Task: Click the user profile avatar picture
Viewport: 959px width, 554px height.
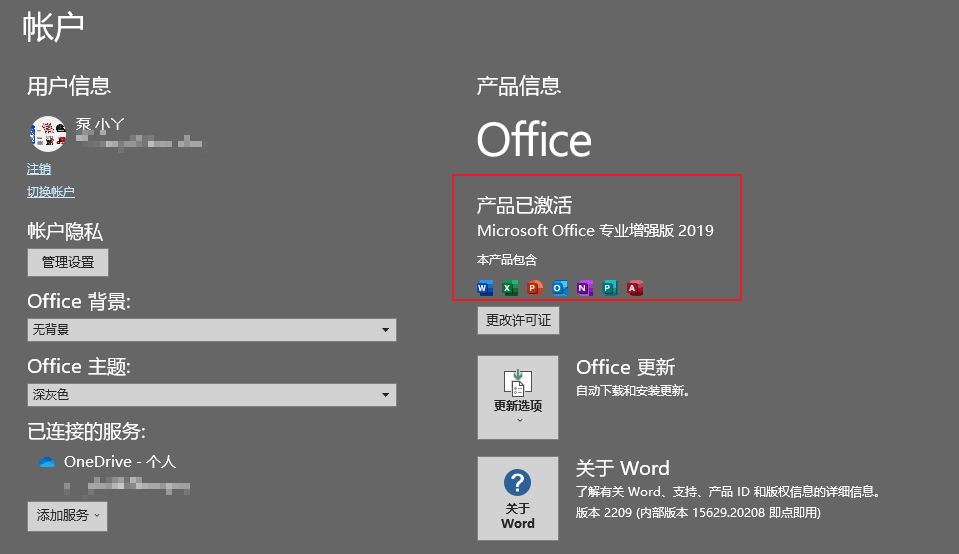Action: coord(48,134)
